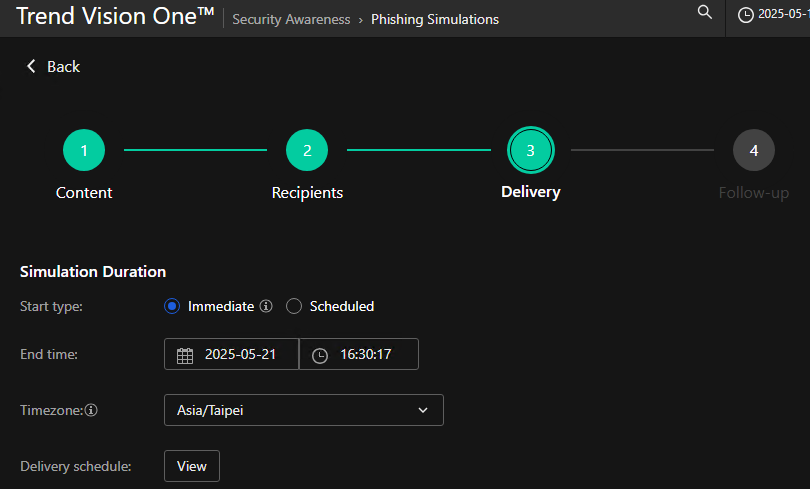Go to step 1 Content circle
Screen dimensions: 810x489
[x=84, y=150]
